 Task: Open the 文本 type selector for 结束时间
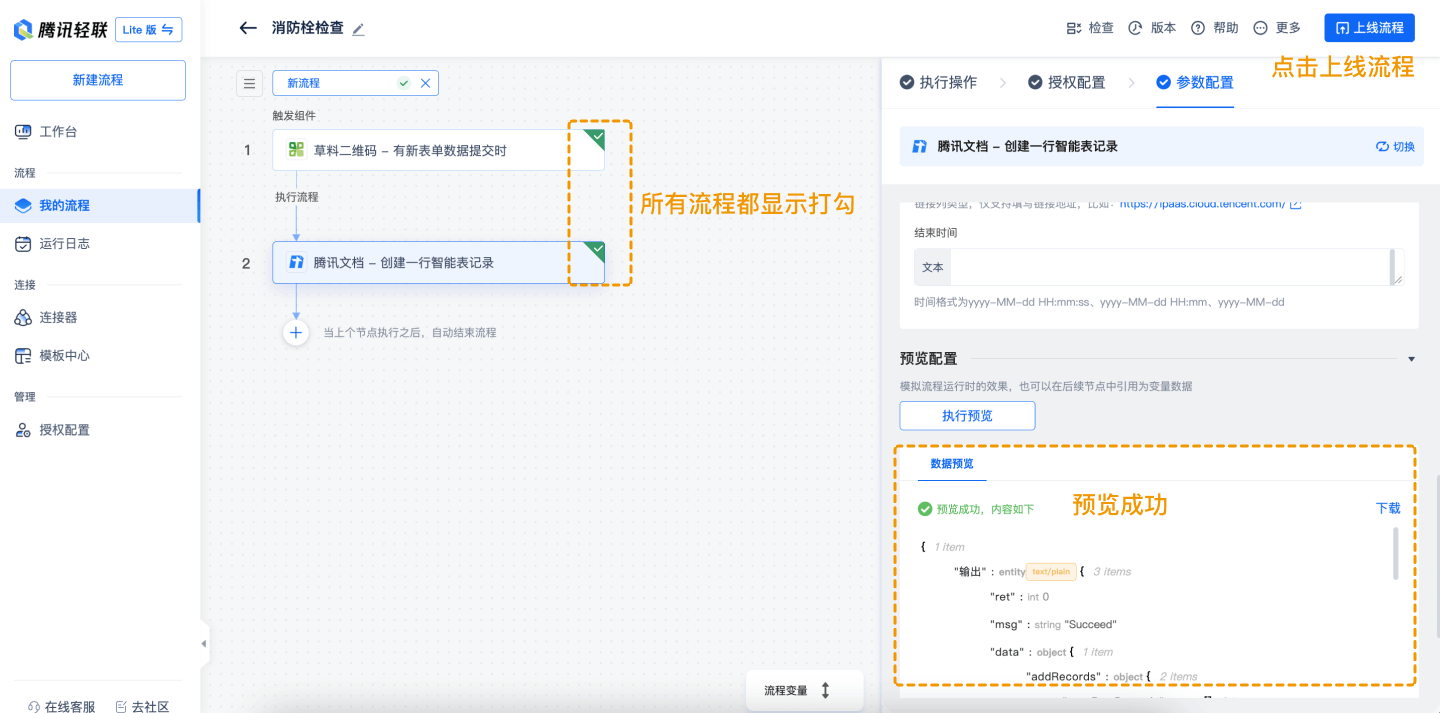tap(933, 267)
